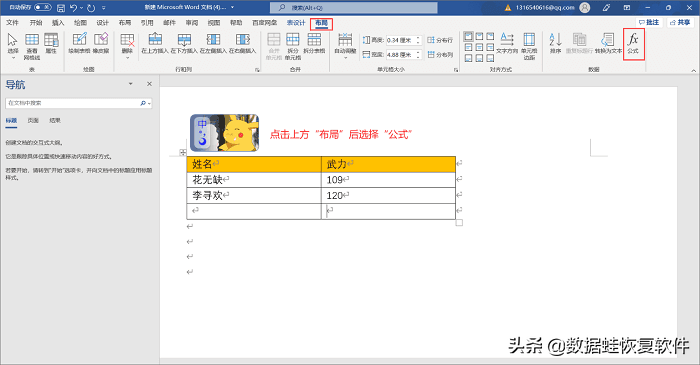This screenshot has height=365, width=700.
Task: Open the 开始 home tab
Action: pos(36,23)
